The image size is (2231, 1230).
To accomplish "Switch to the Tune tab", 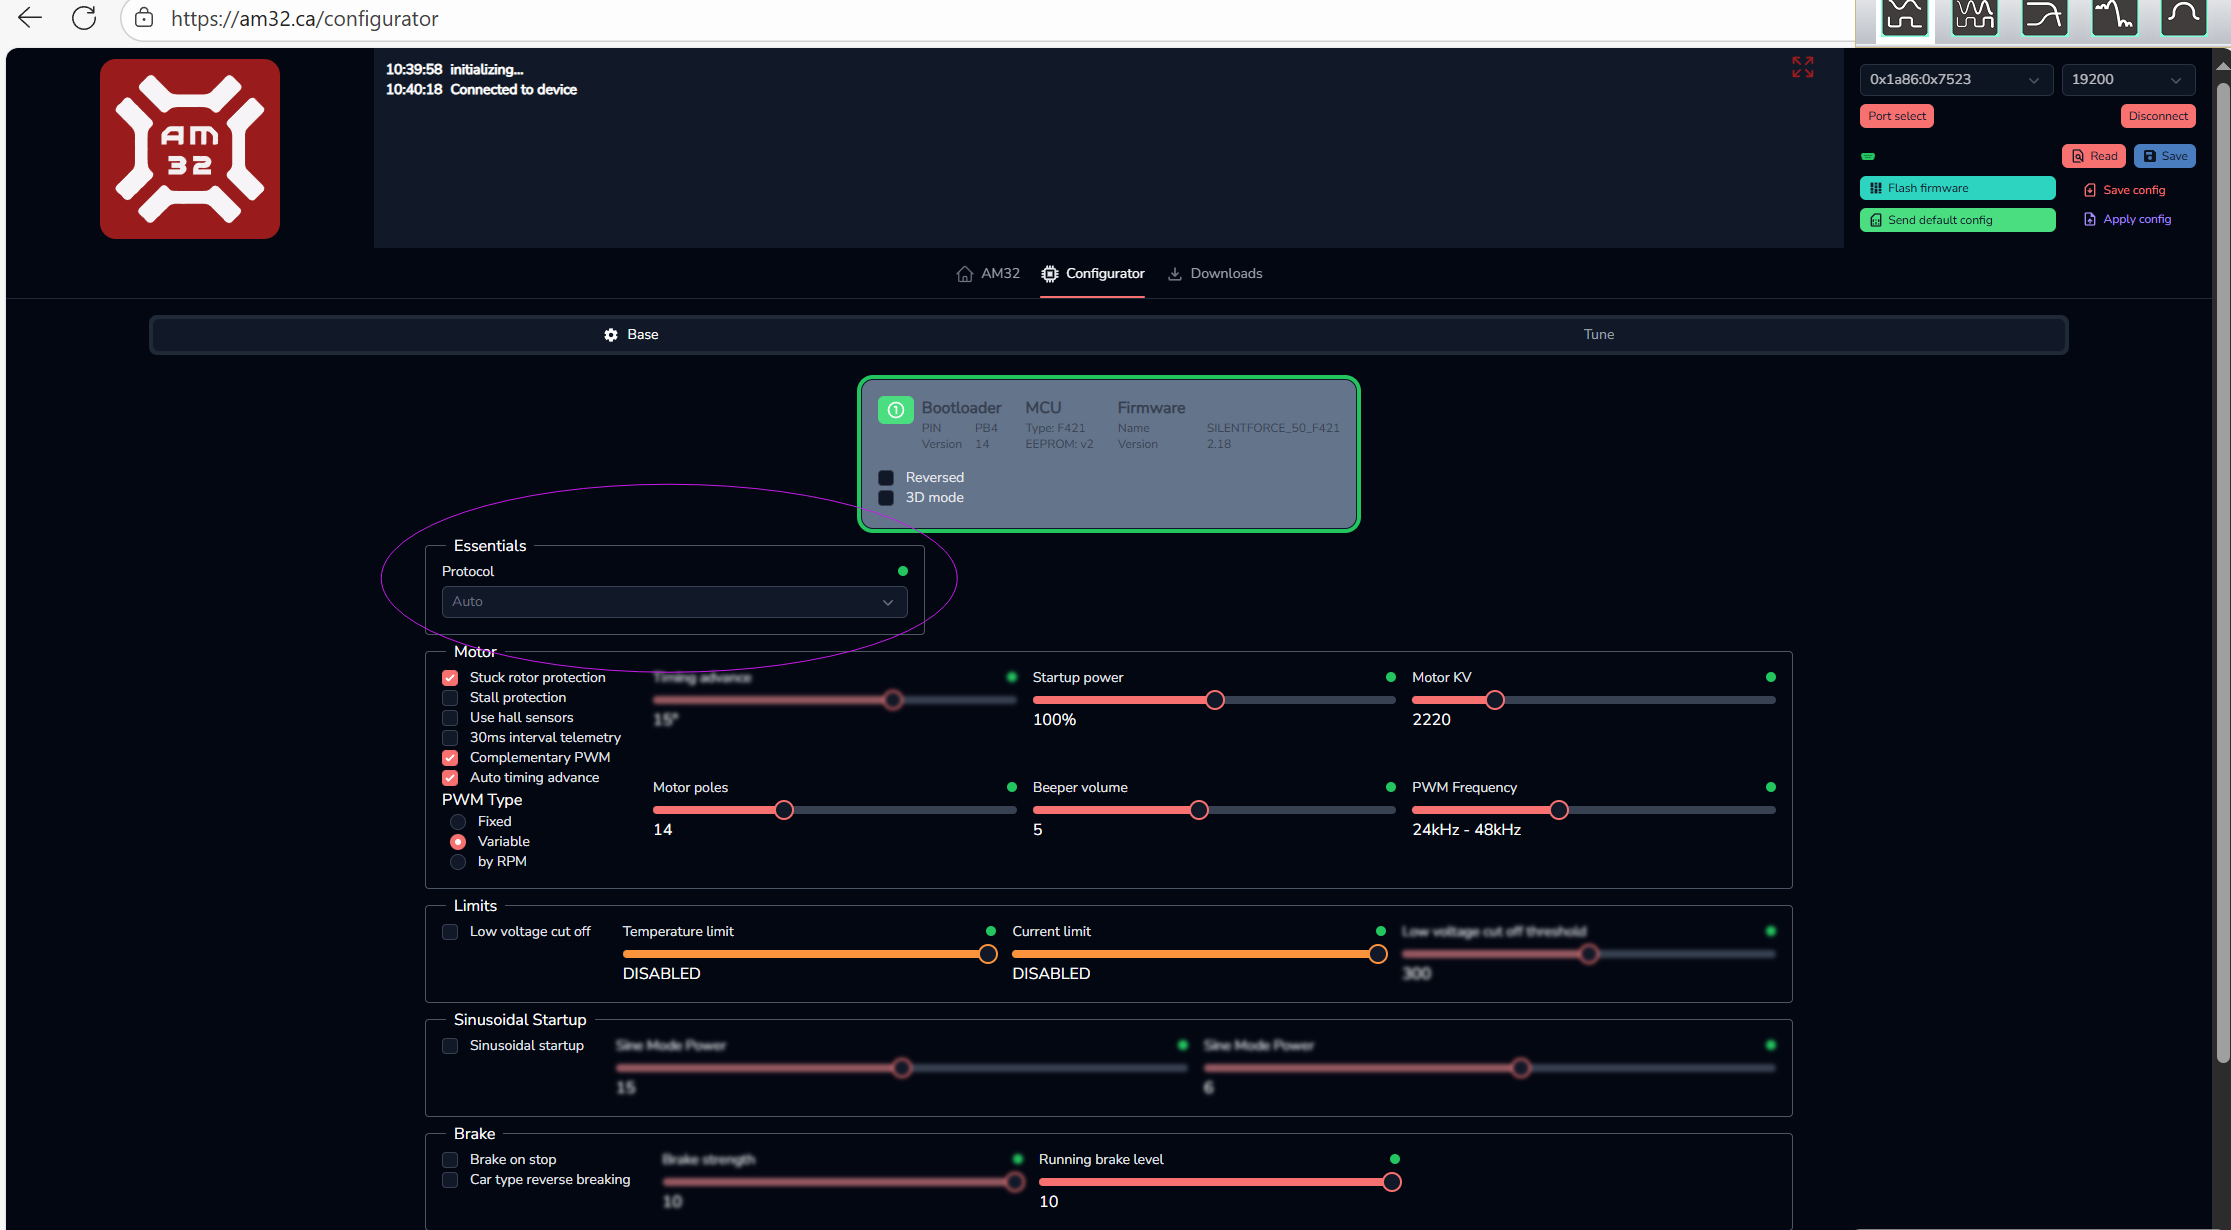I will point(1598,335).
